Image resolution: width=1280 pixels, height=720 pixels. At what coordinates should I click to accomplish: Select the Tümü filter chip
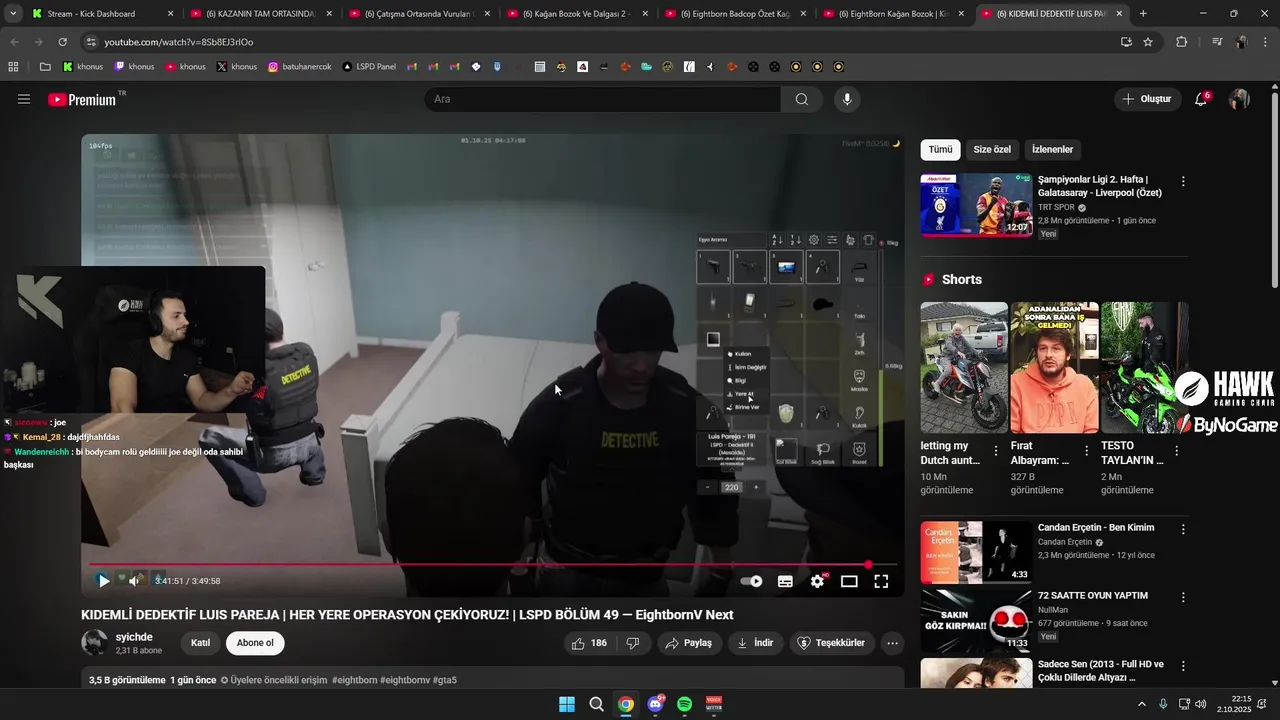coord(940,150)
